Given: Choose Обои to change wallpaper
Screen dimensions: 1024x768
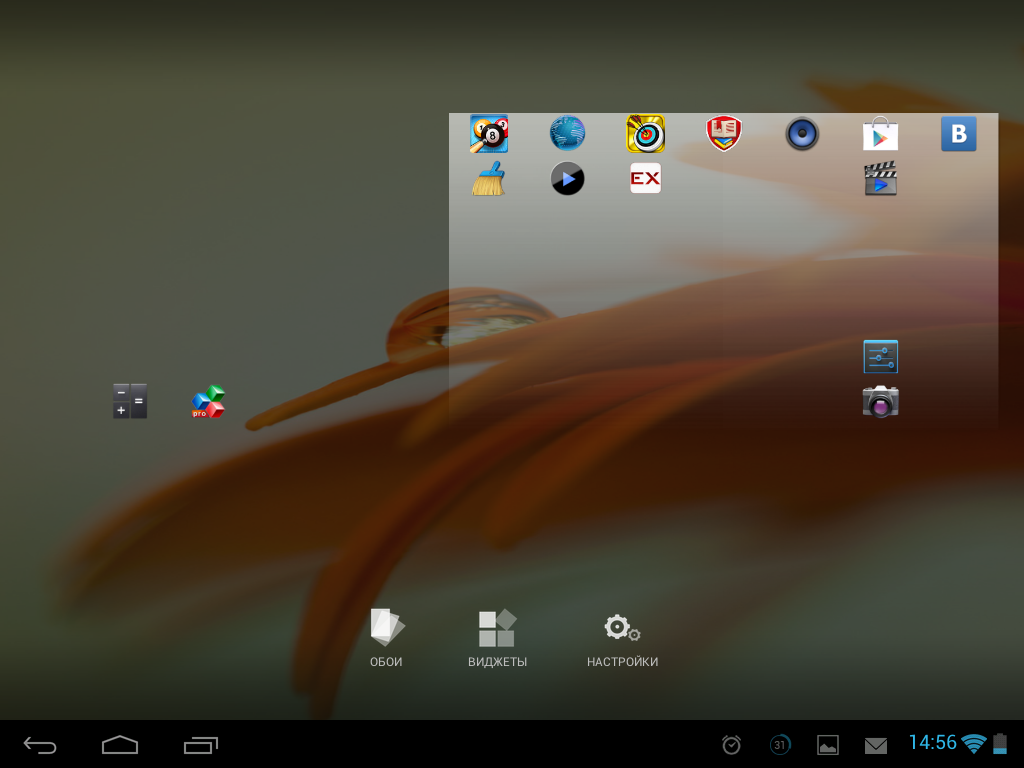Looking at the screenshot, I should 386,638.
